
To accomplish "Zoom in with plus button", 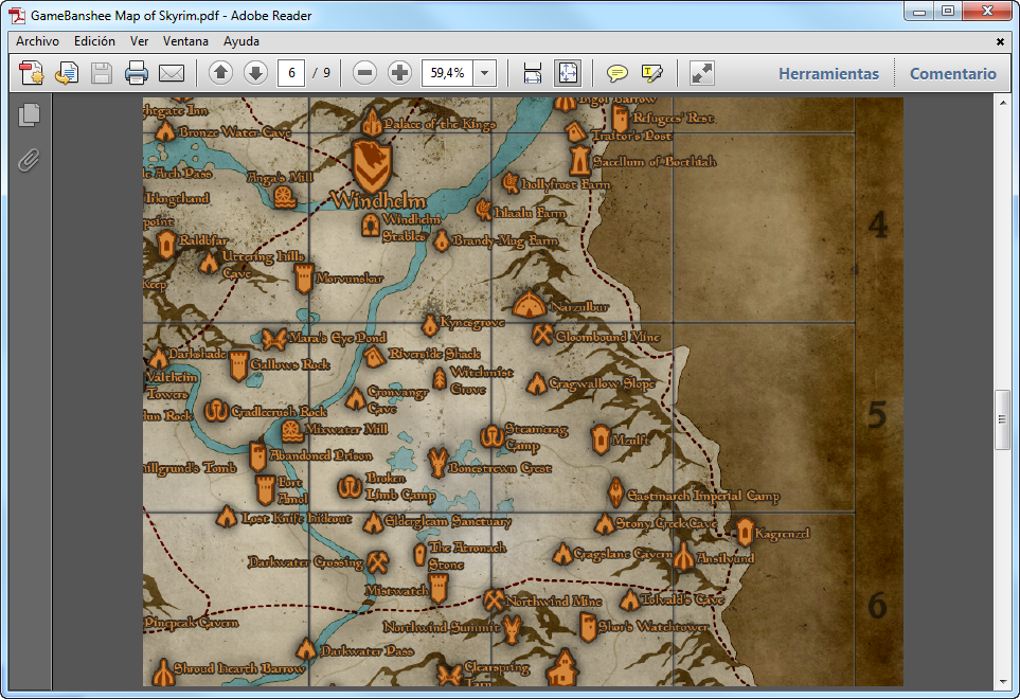I will (399, 73).
